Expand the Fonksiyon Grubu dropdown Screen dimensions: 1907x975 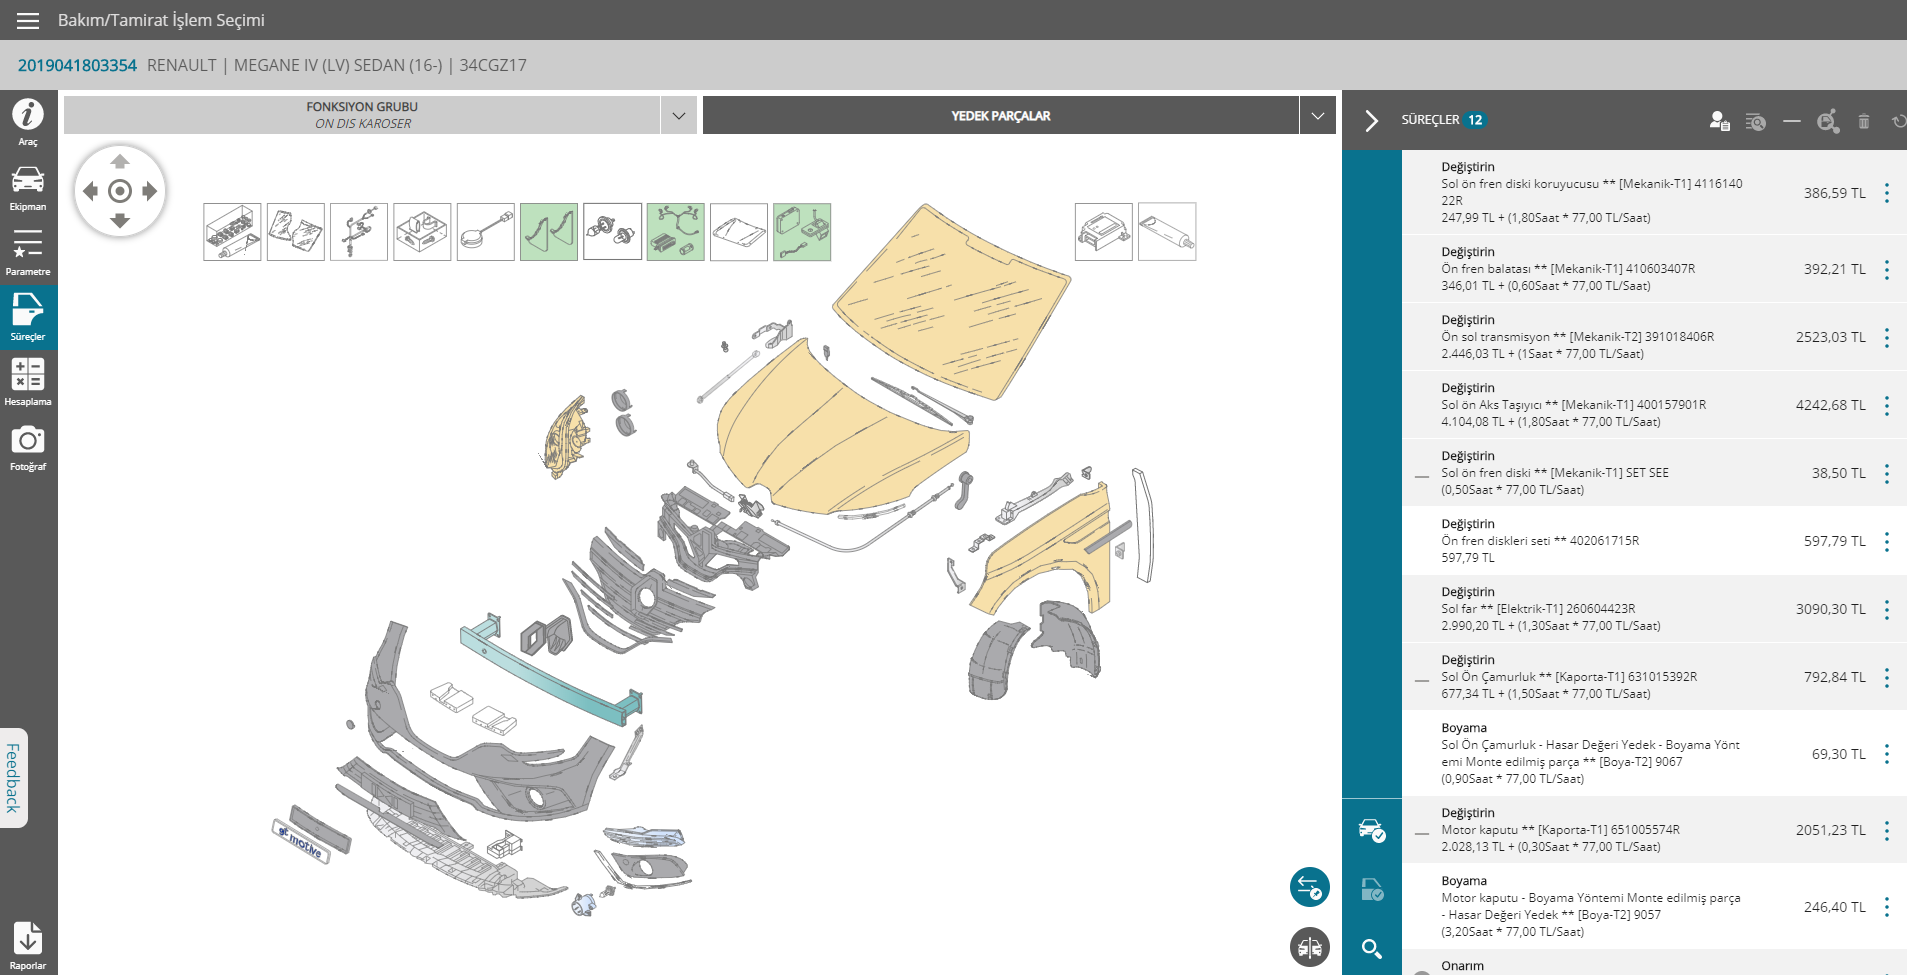(679, 116)
